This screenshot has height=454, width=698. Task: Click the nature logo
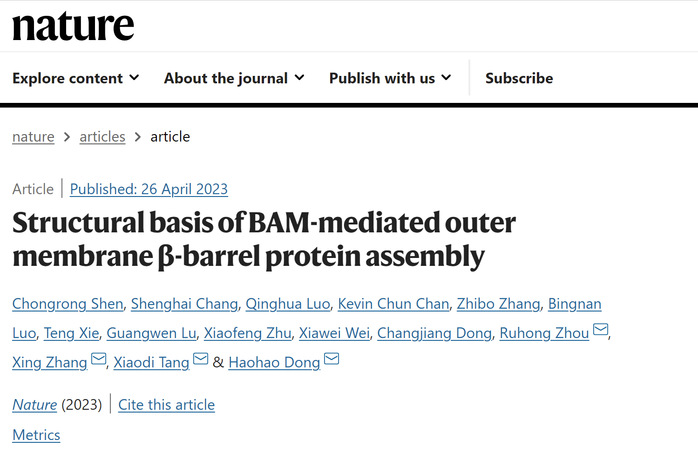pos(73,26)
